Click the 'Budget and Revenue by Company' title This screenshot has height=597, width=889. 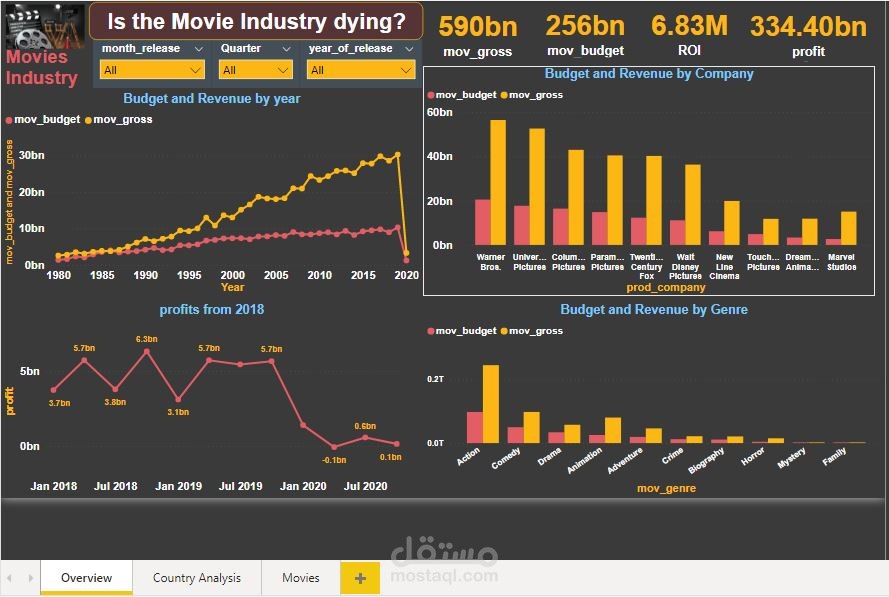649,74
